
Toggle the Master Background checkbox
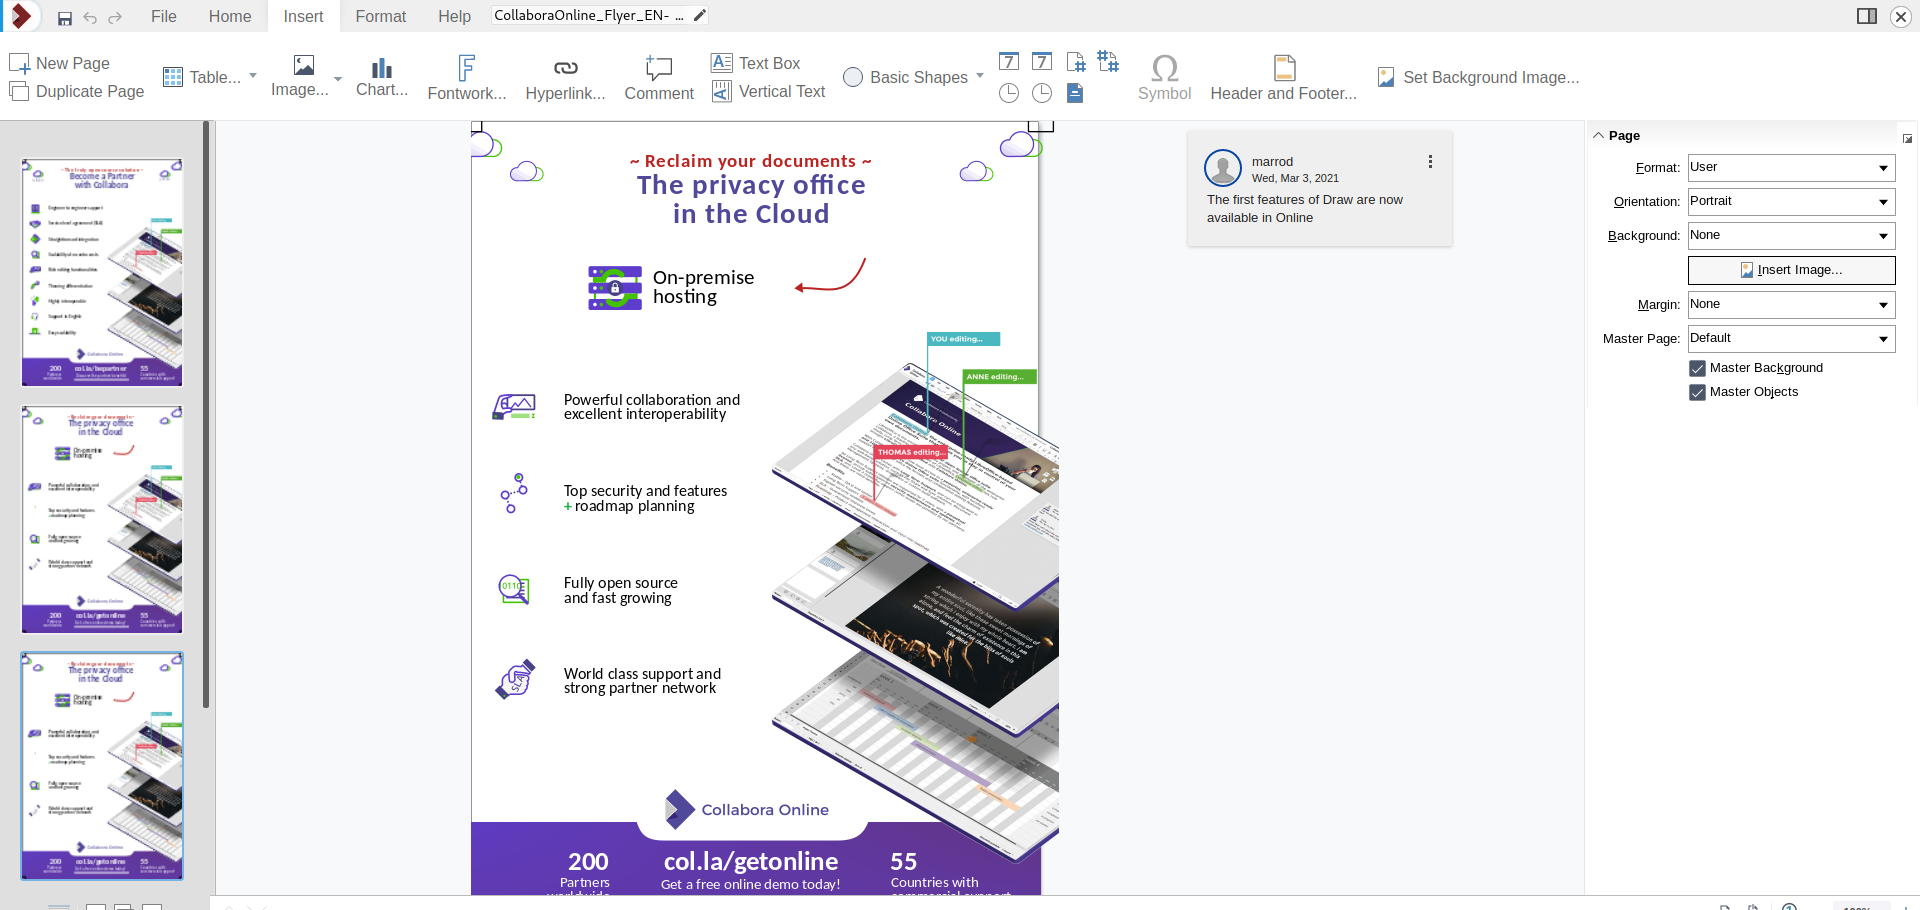click(1698, 368)
